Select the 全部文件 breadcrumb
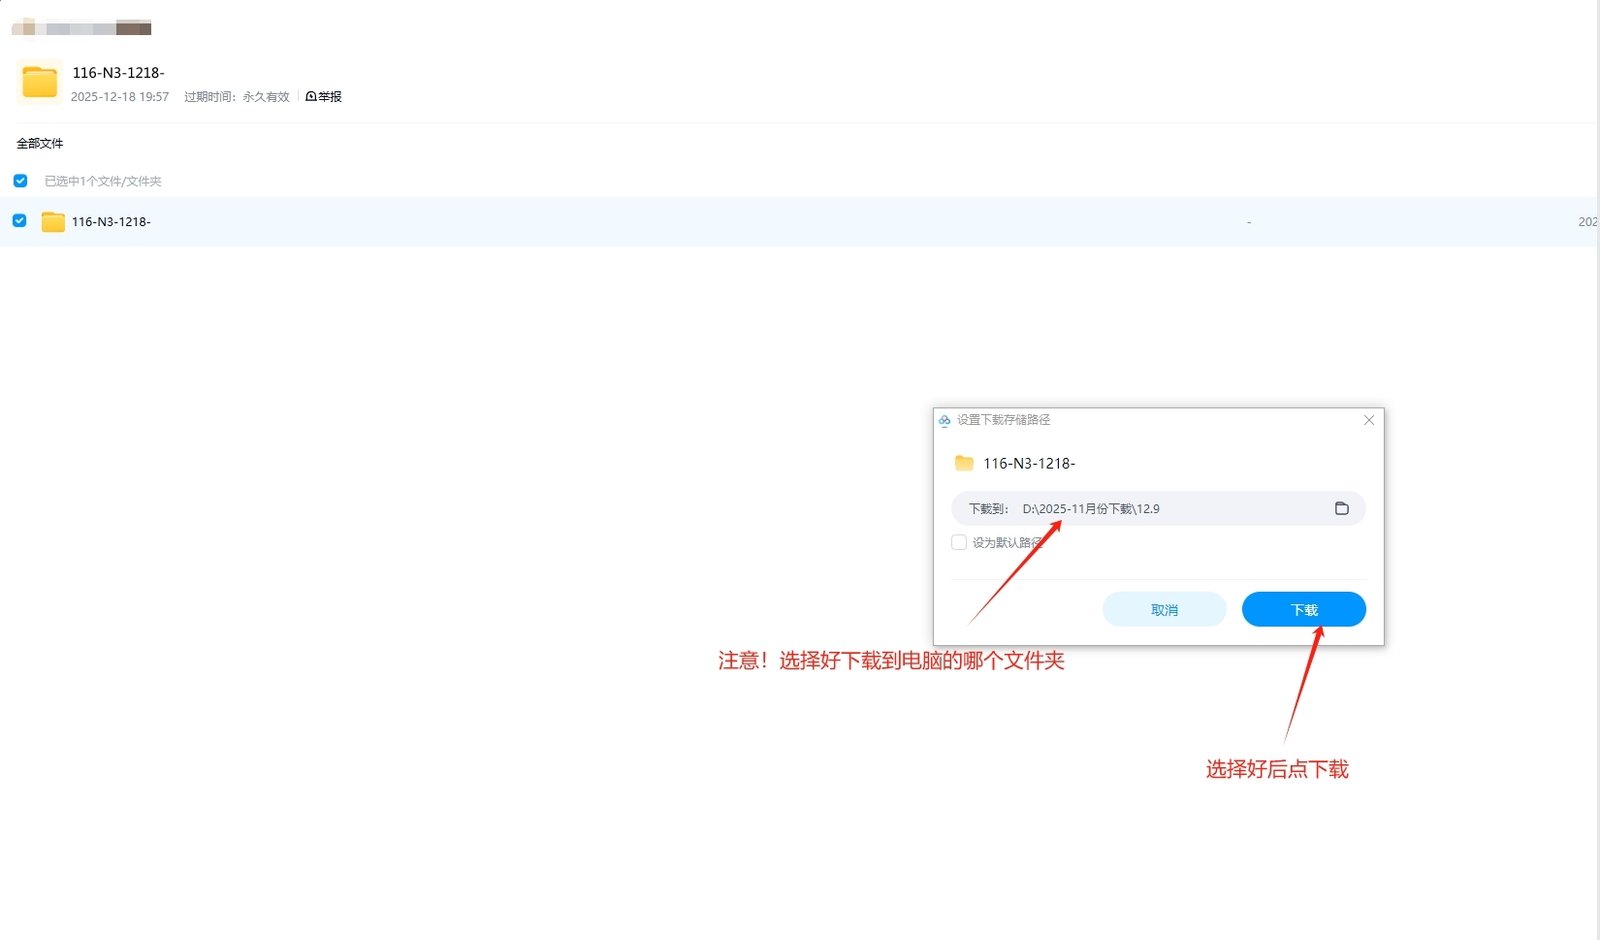The image size is (1600, 940). (x=40, y=144)
